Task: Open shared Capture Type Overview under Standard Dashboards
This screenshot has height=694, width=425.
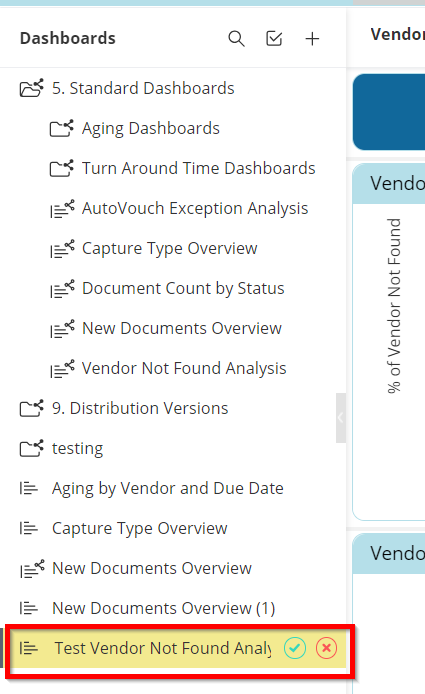Action: 170,248
